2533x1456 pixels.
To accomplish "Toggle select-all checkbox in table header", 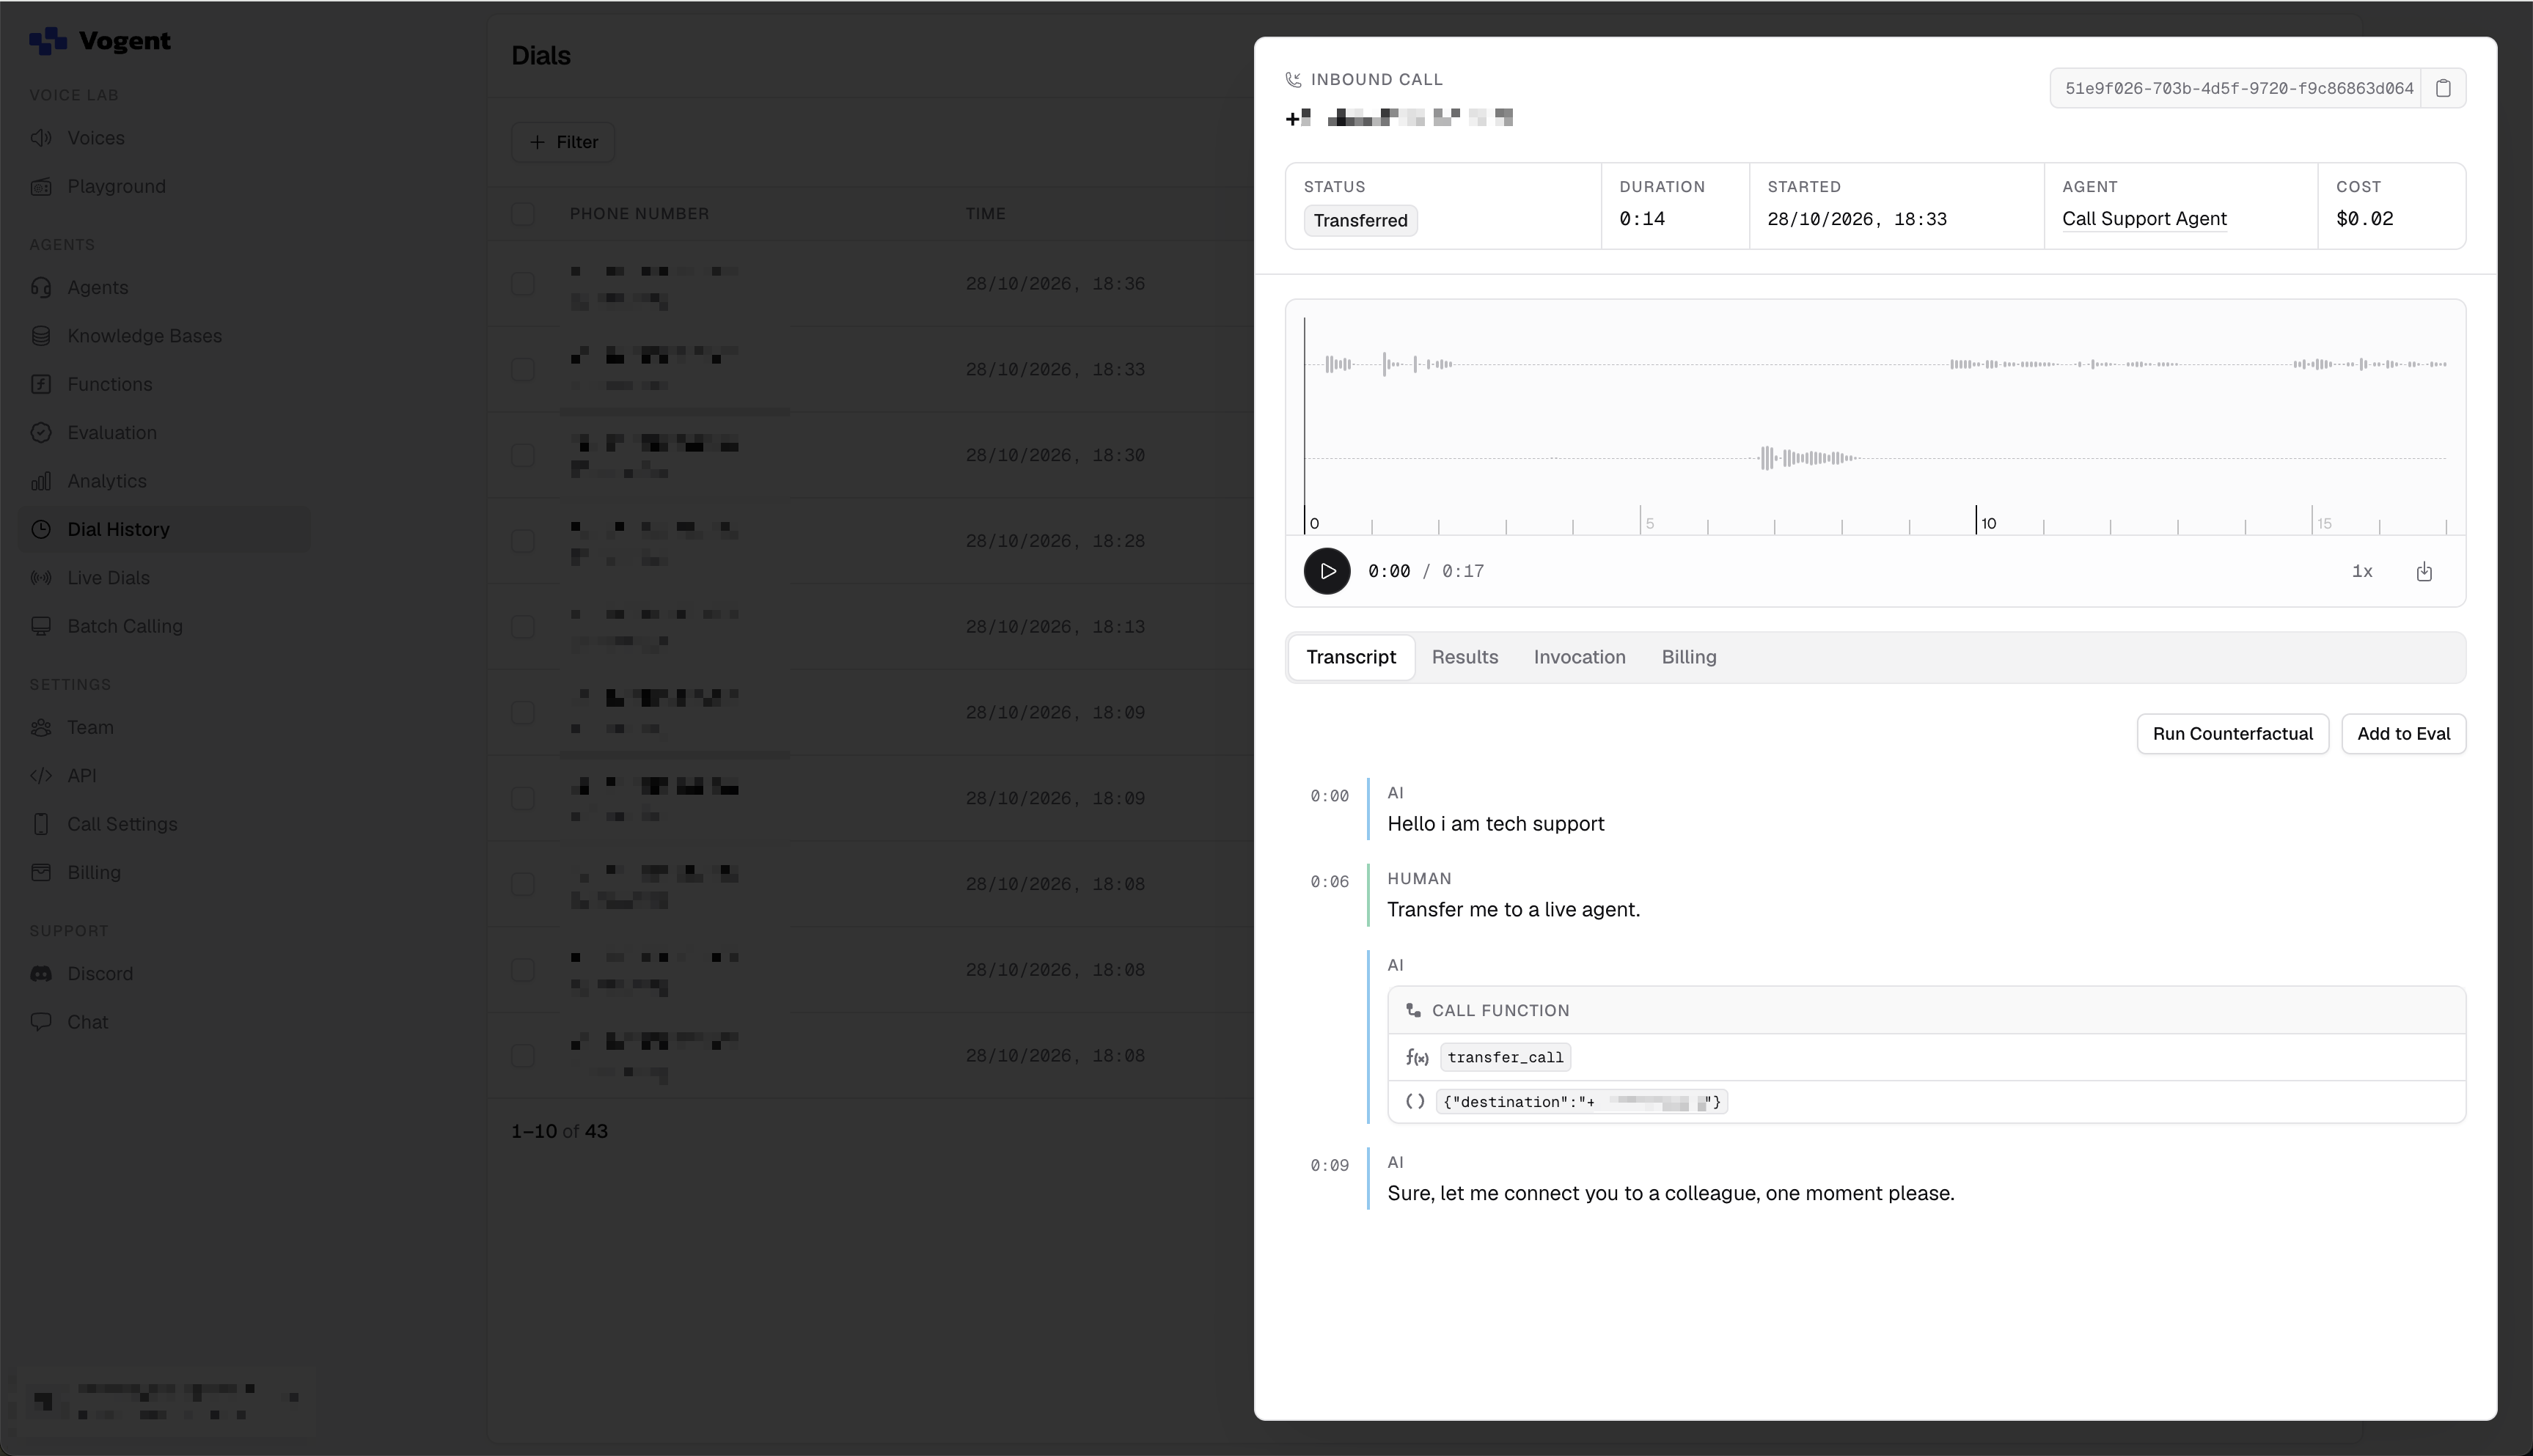I will tap(523, 214).
